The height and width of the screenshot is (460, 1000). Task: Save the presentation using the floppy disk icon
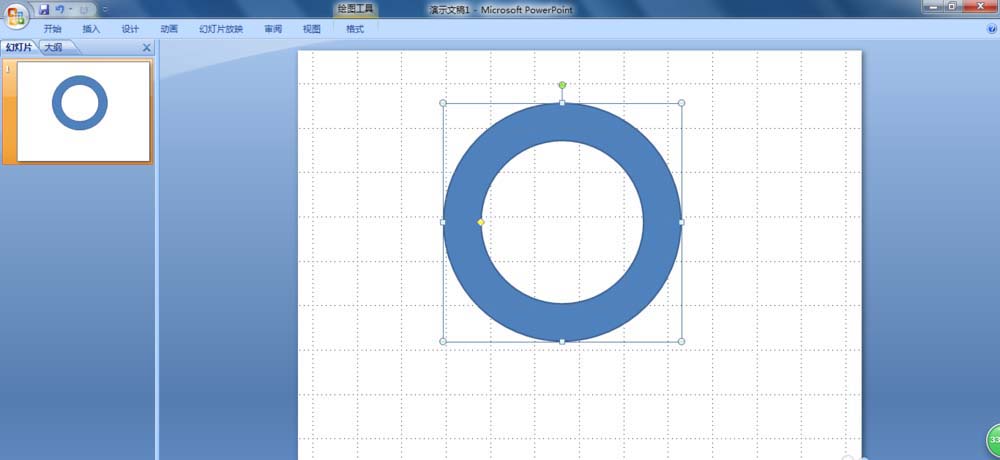tap(44, 10)
